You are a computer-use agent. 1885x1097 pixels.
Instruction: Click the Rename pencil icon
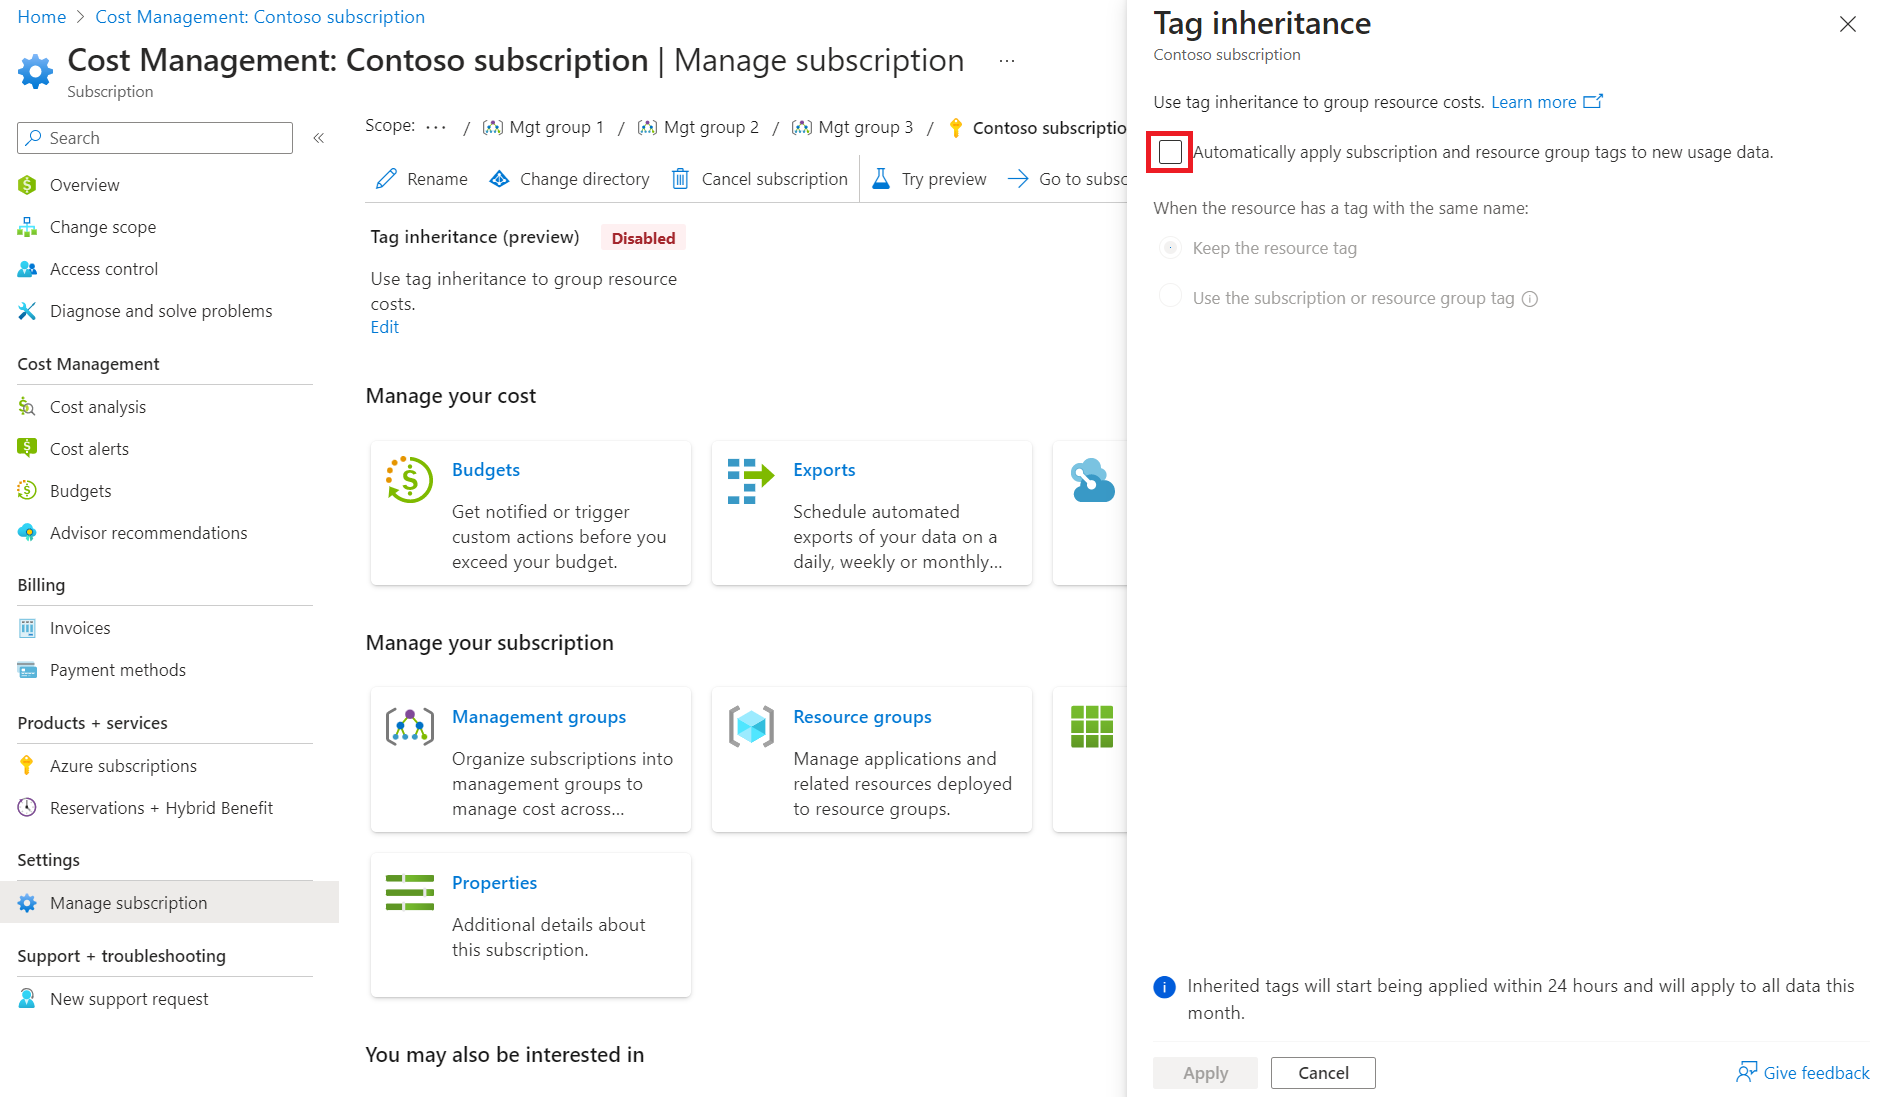(x=386, y=179)
